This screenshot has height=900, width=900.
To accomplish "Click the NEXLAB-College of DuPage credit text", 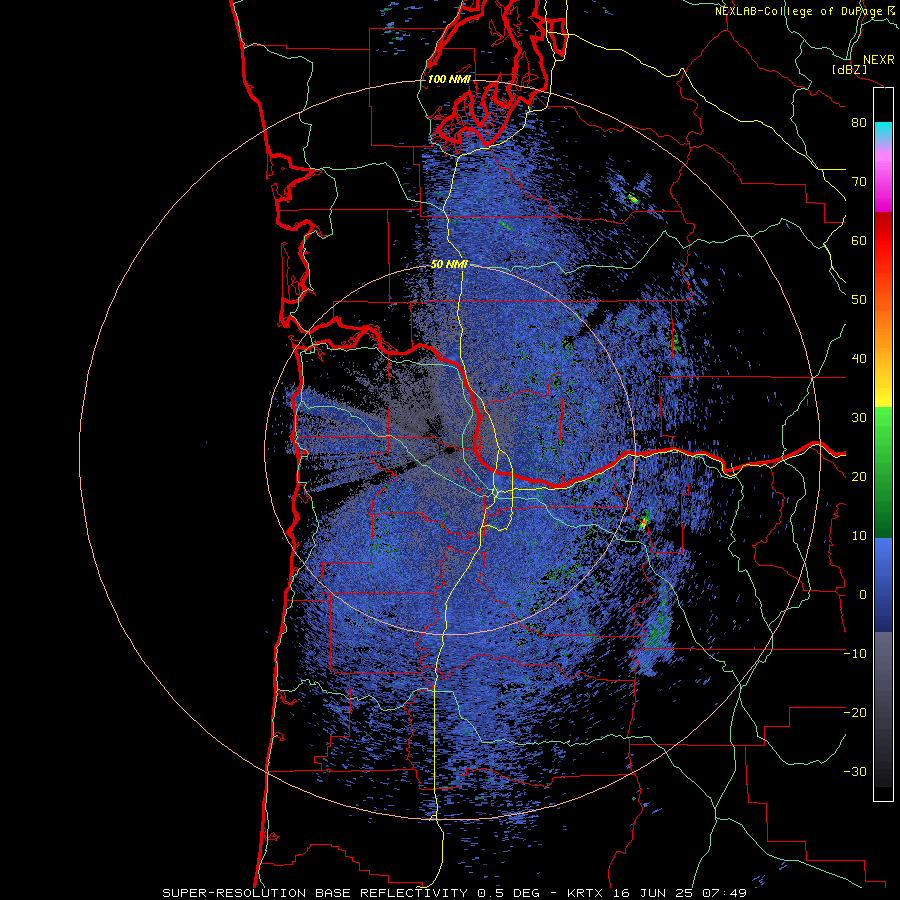I will (800, 11).
